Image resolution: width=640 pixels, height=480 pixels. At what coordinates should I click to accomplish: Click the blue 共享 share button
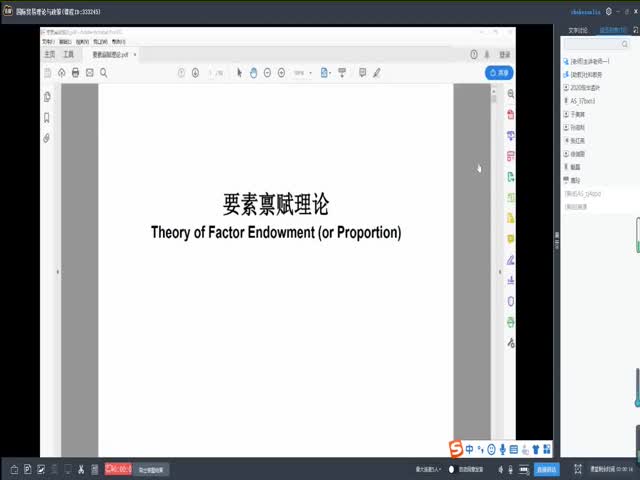pos(499,73)
